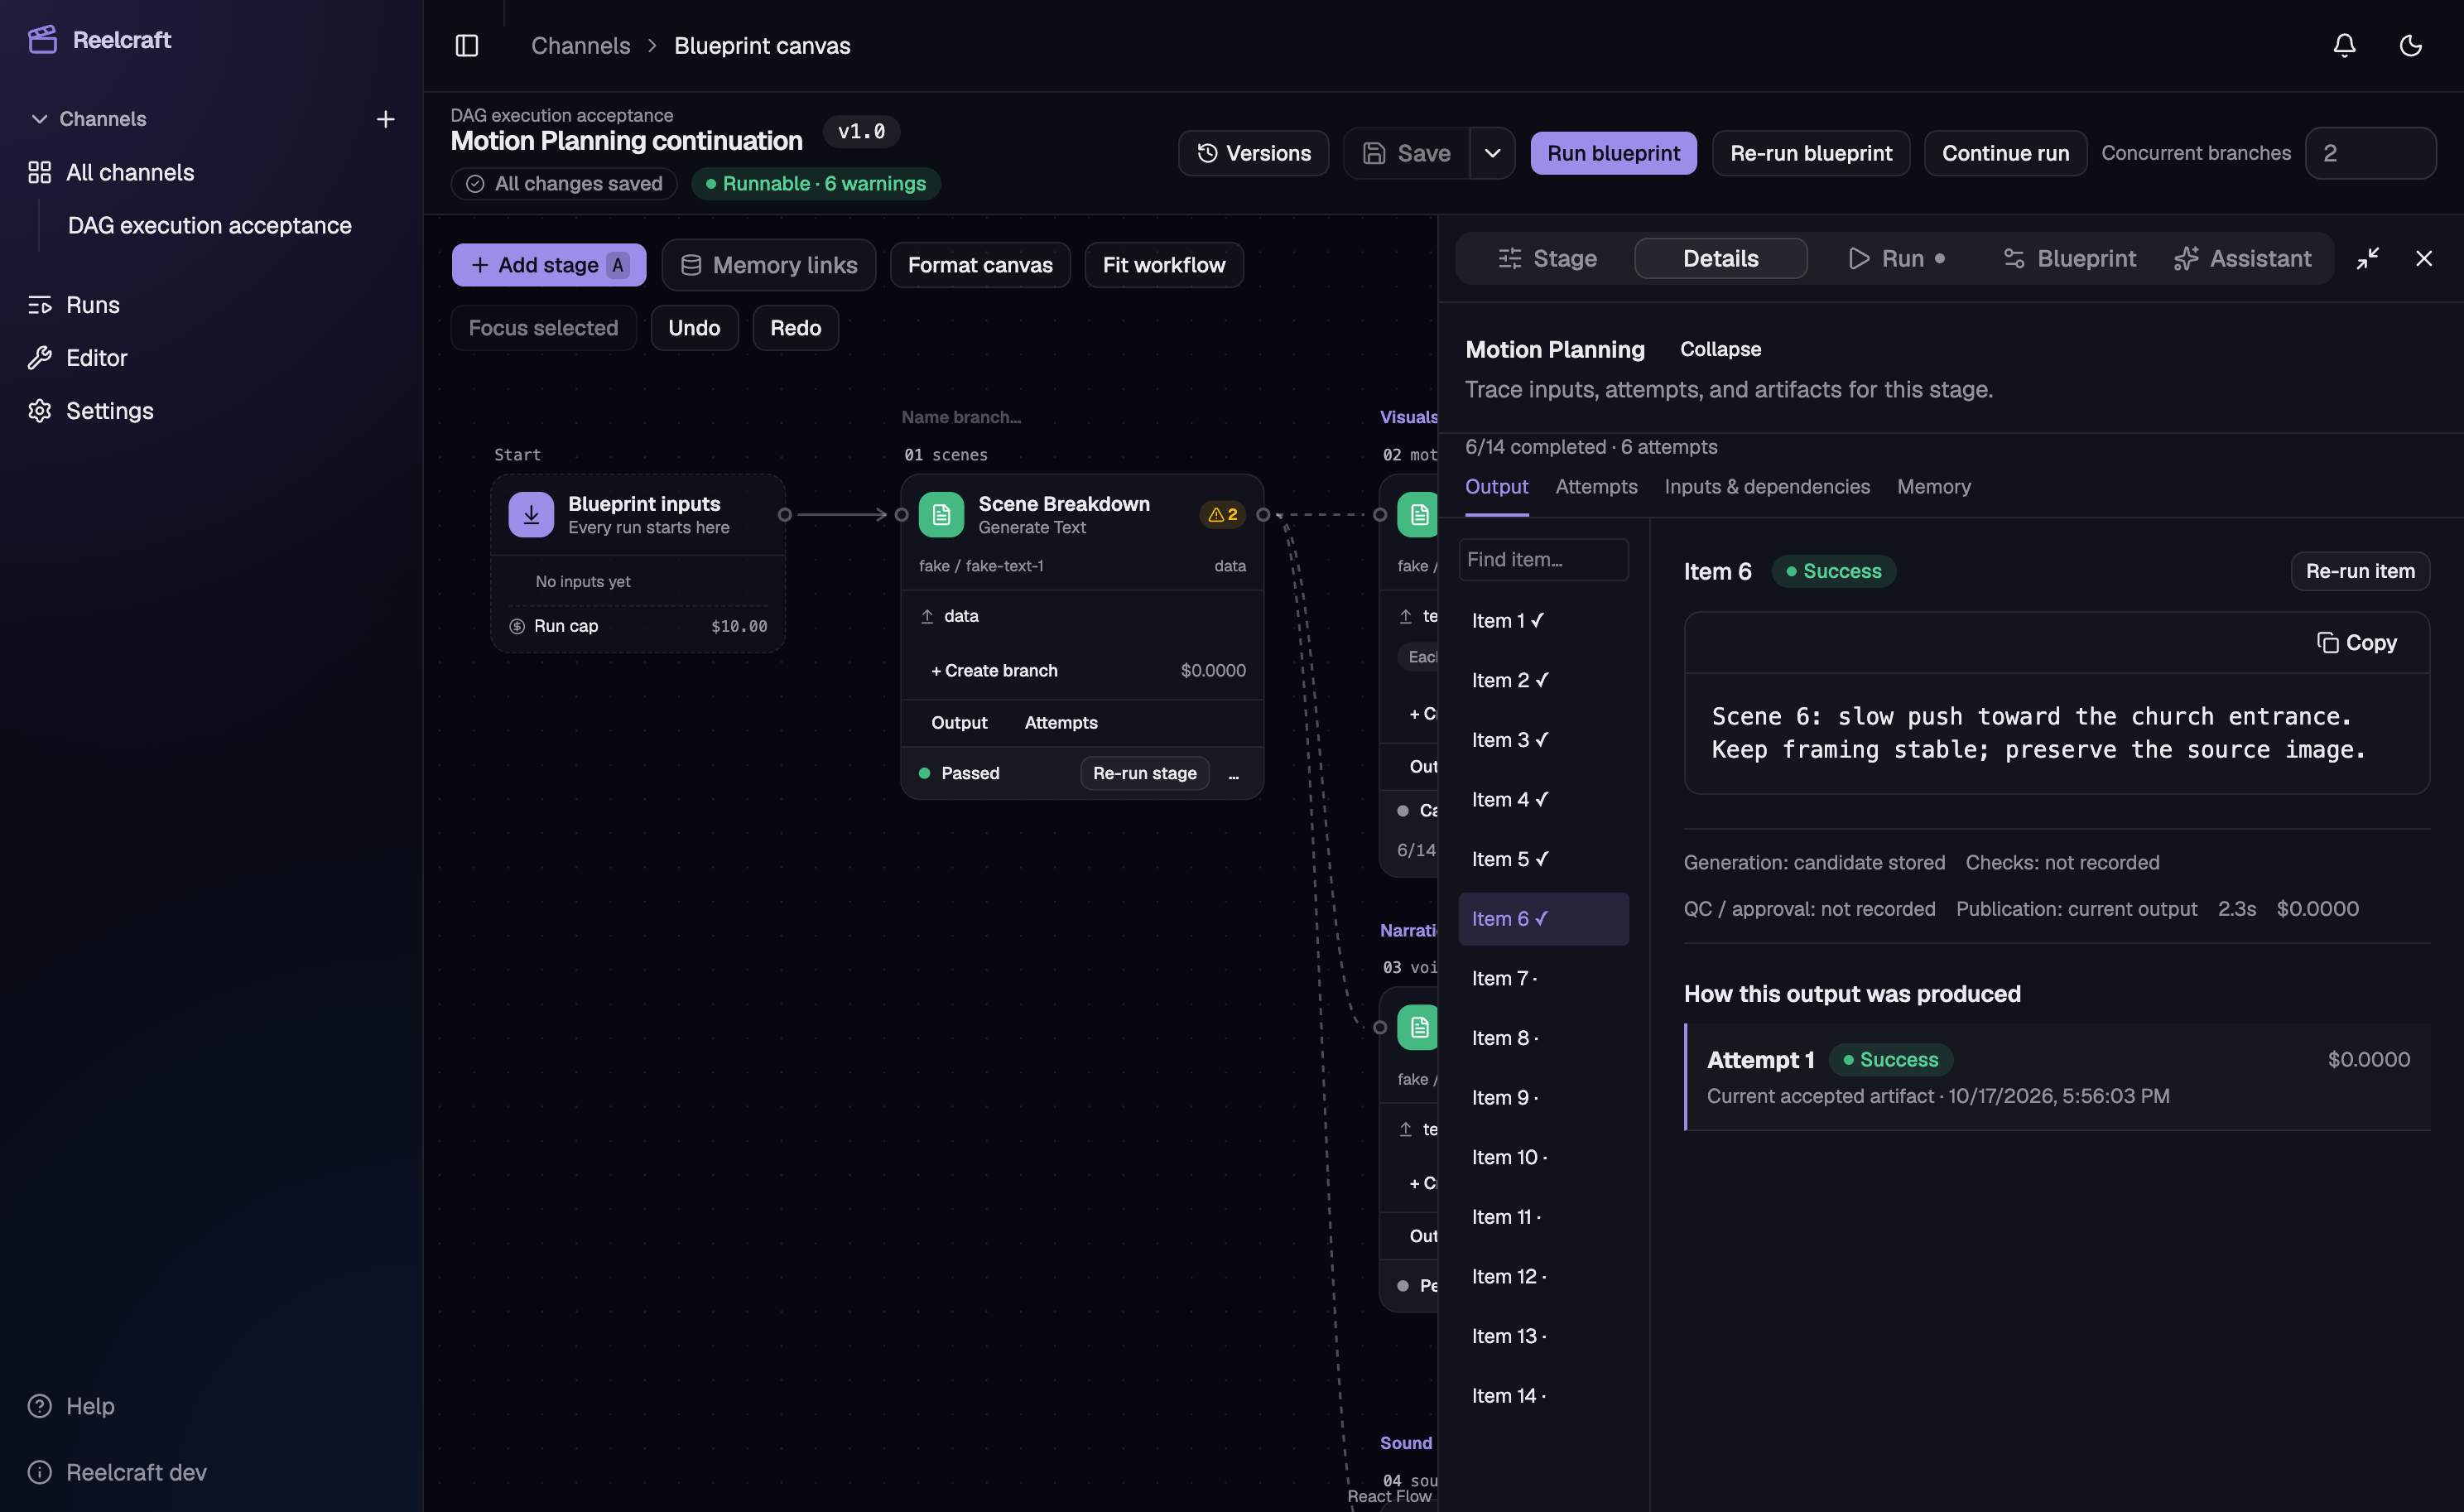Open Settings in sidebar
The width and height of the screenshot is (2464, 1512).
(109, 410)
